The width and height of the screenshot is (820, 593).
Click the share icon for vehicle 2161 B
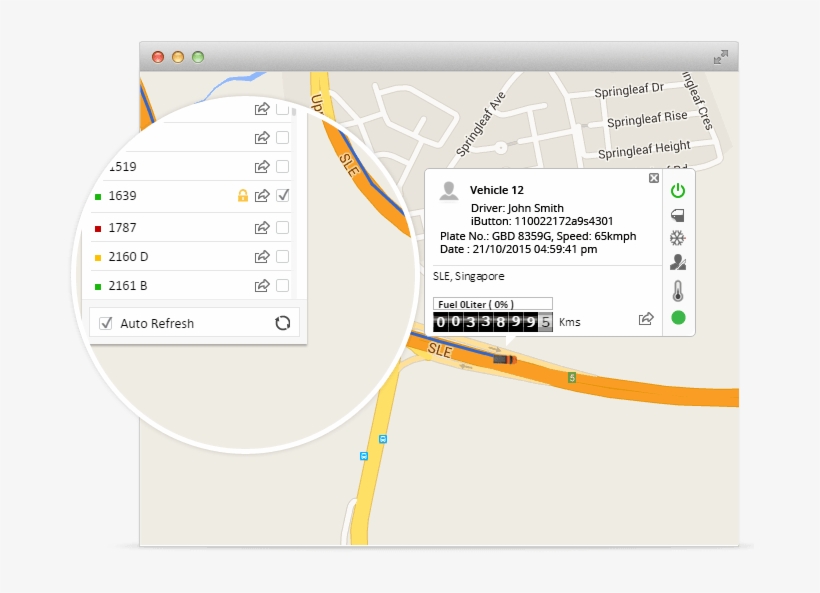(261, 285)
